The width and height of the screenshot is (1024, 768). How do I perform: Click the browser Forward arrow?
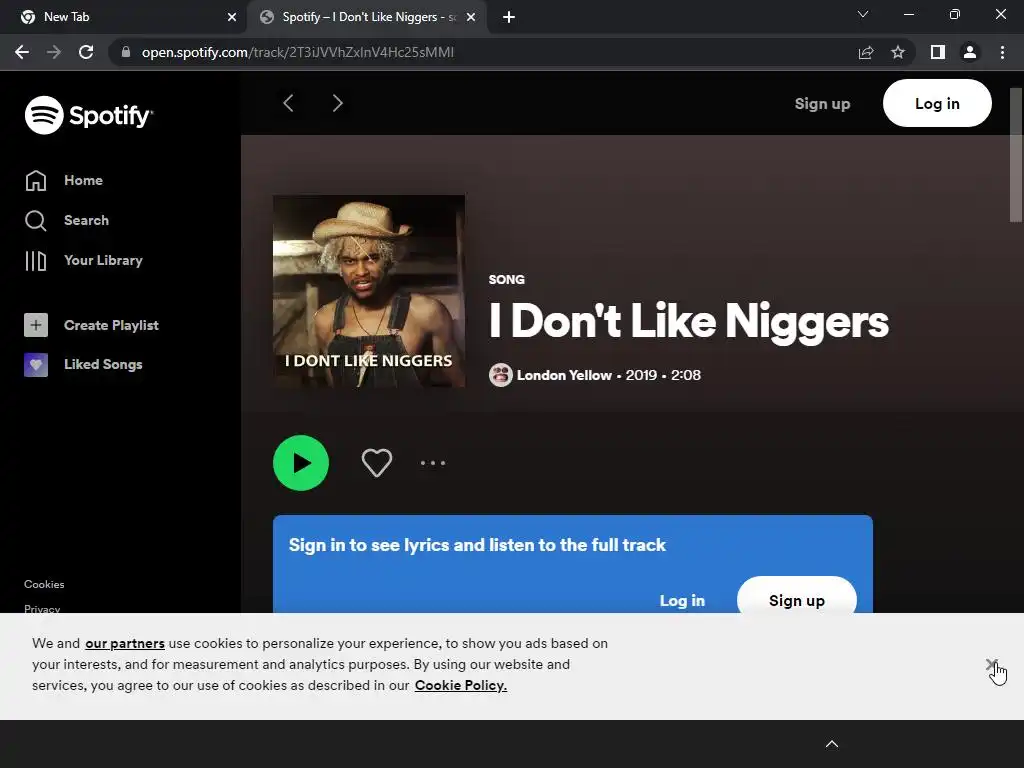click(54, 52)
